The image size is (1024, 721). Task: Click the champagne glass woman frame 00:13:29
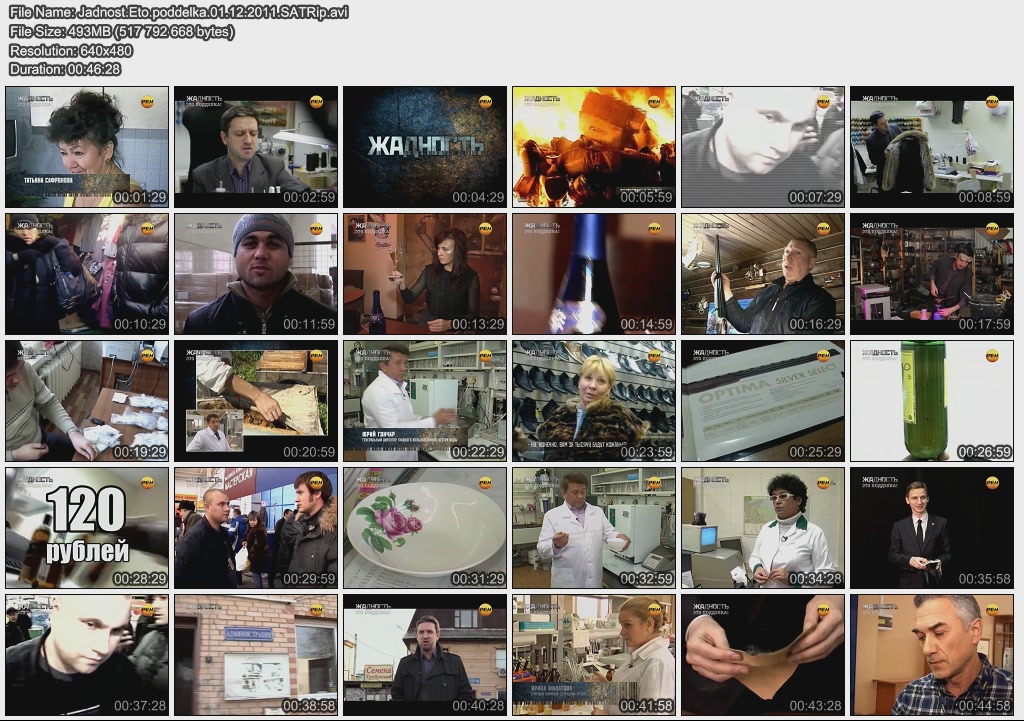425,274
